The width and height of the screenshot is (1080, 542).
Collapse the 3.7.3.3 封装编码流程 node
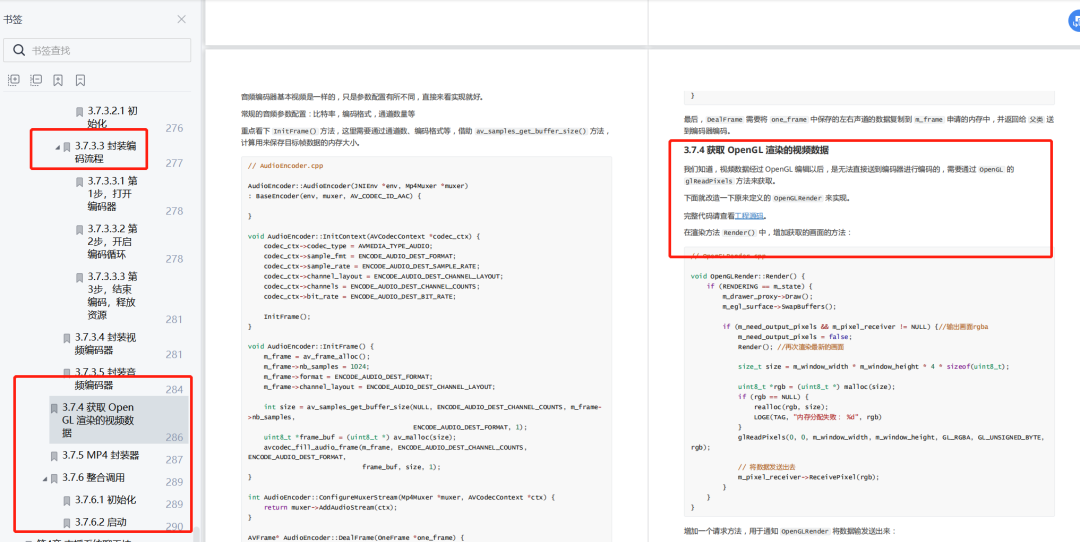[x=57, y=147]
